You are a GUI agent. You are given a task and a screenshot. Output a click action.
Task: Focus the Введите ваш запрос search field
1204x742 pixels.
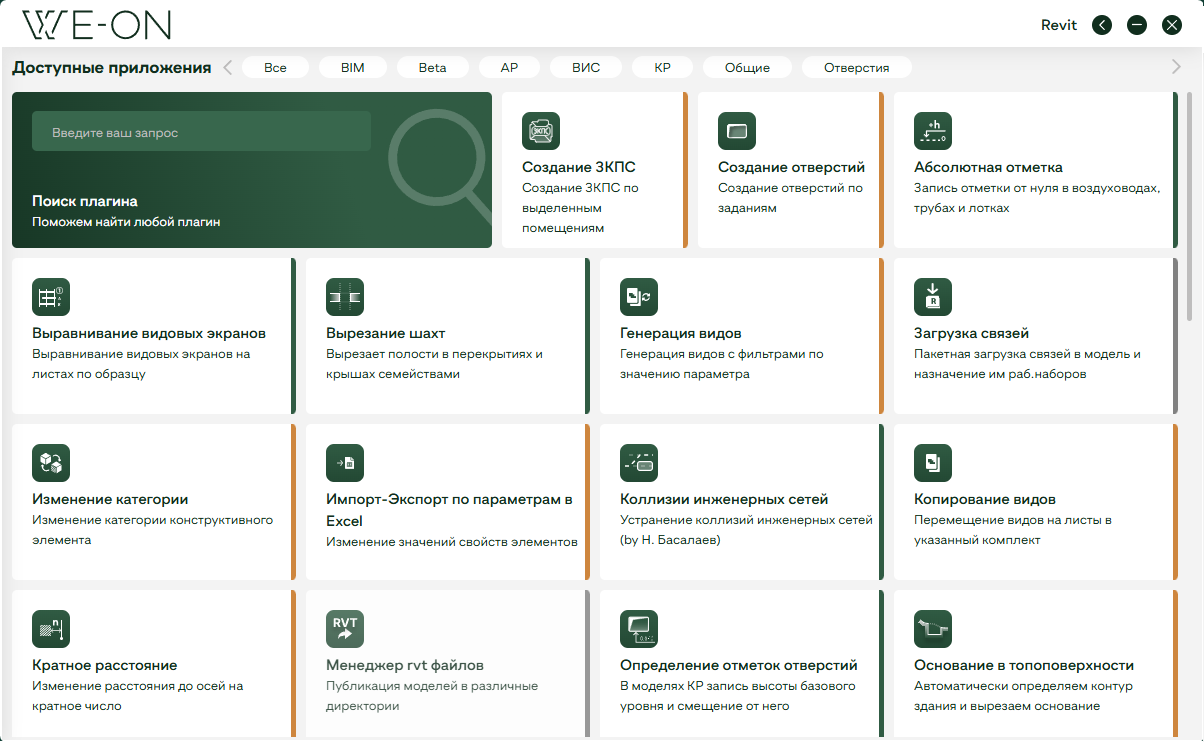click(201, 132)
